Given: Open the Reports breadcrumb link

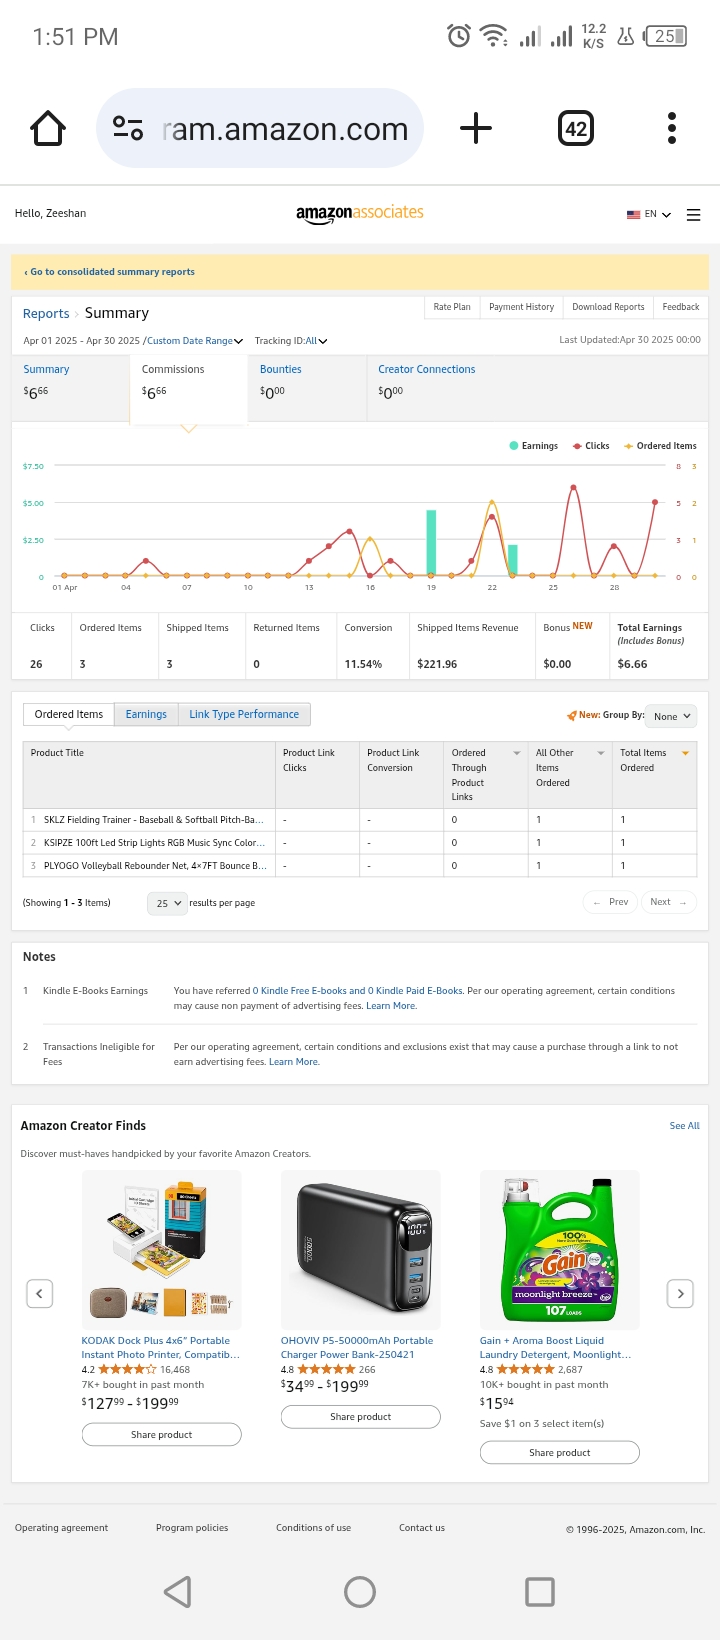Looking at the screenshot, I should coord(46,314).
